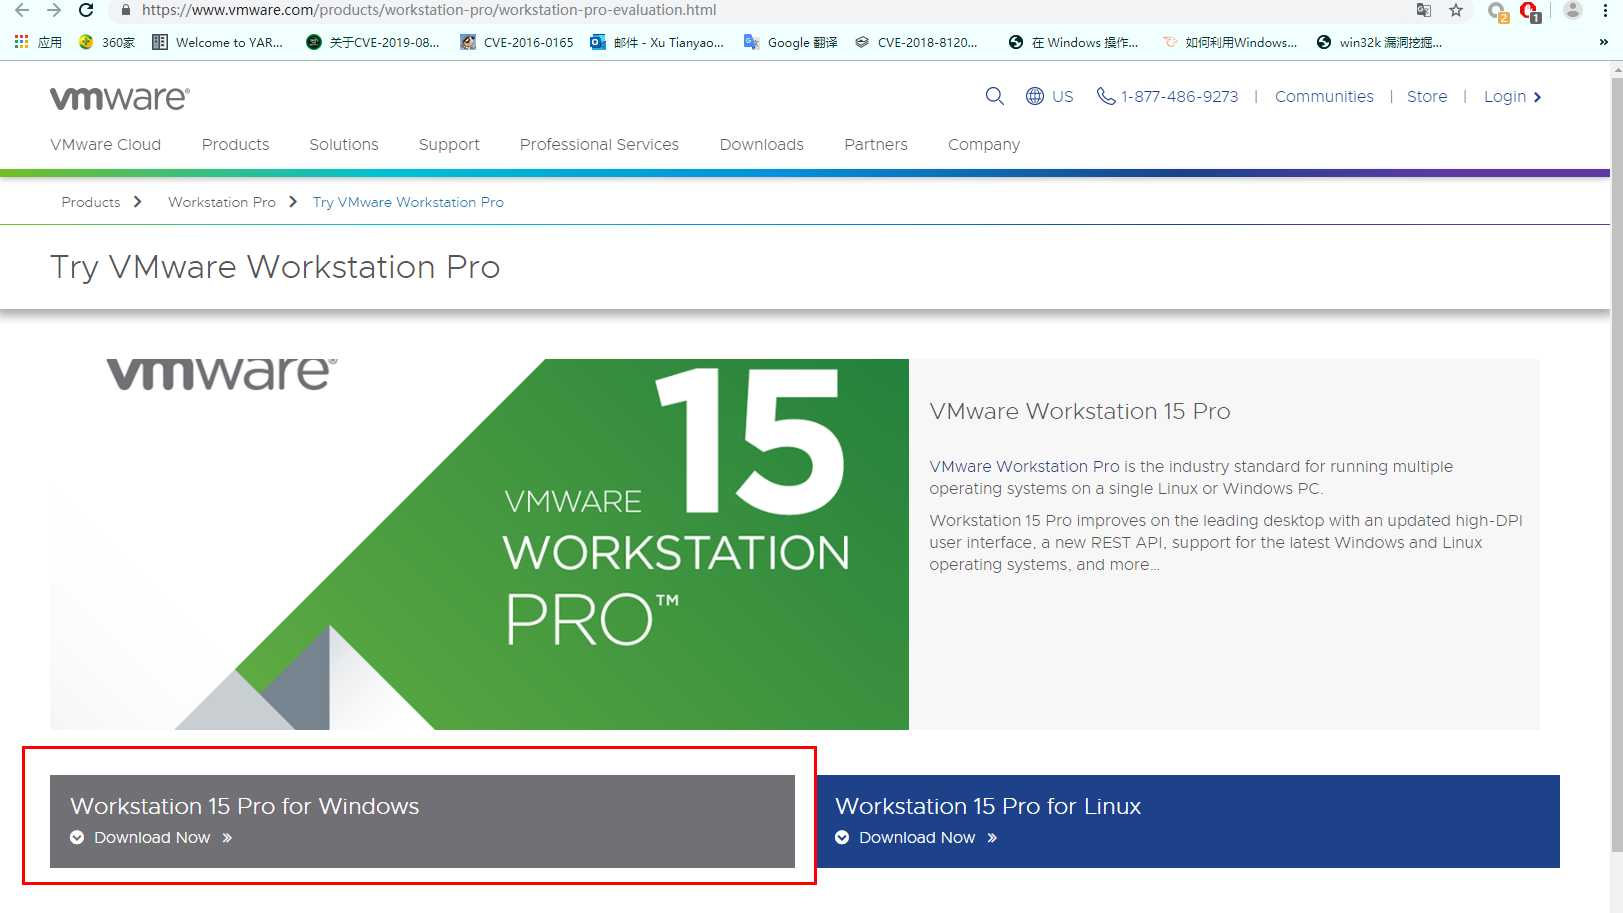
Task: Select the URL in the address bar
Action: click(x=429, y=10)
